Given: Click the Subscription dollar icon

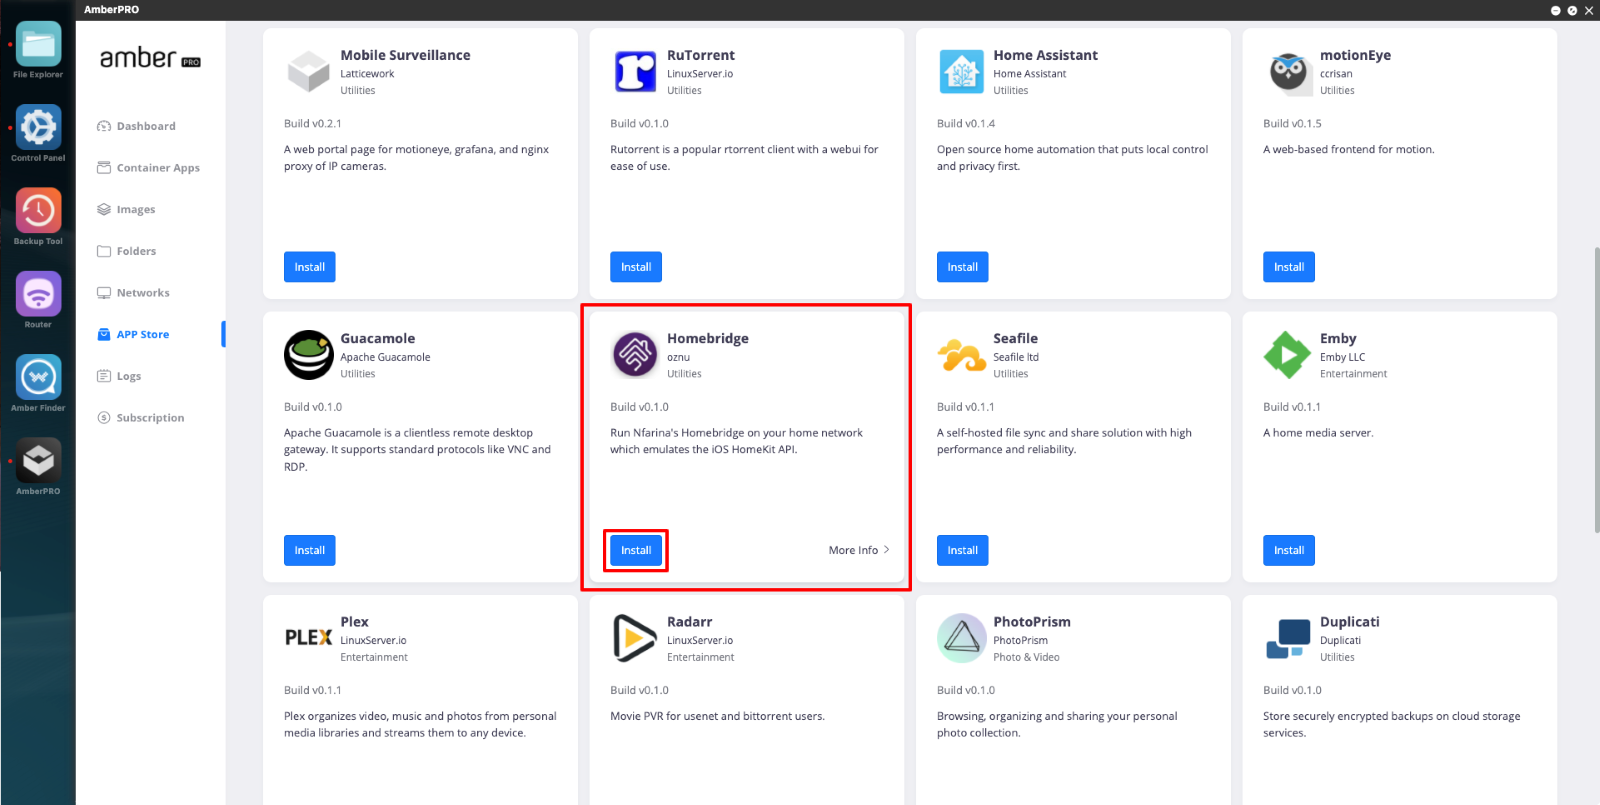Looking at the screenshot, I should tap(103, 418).
